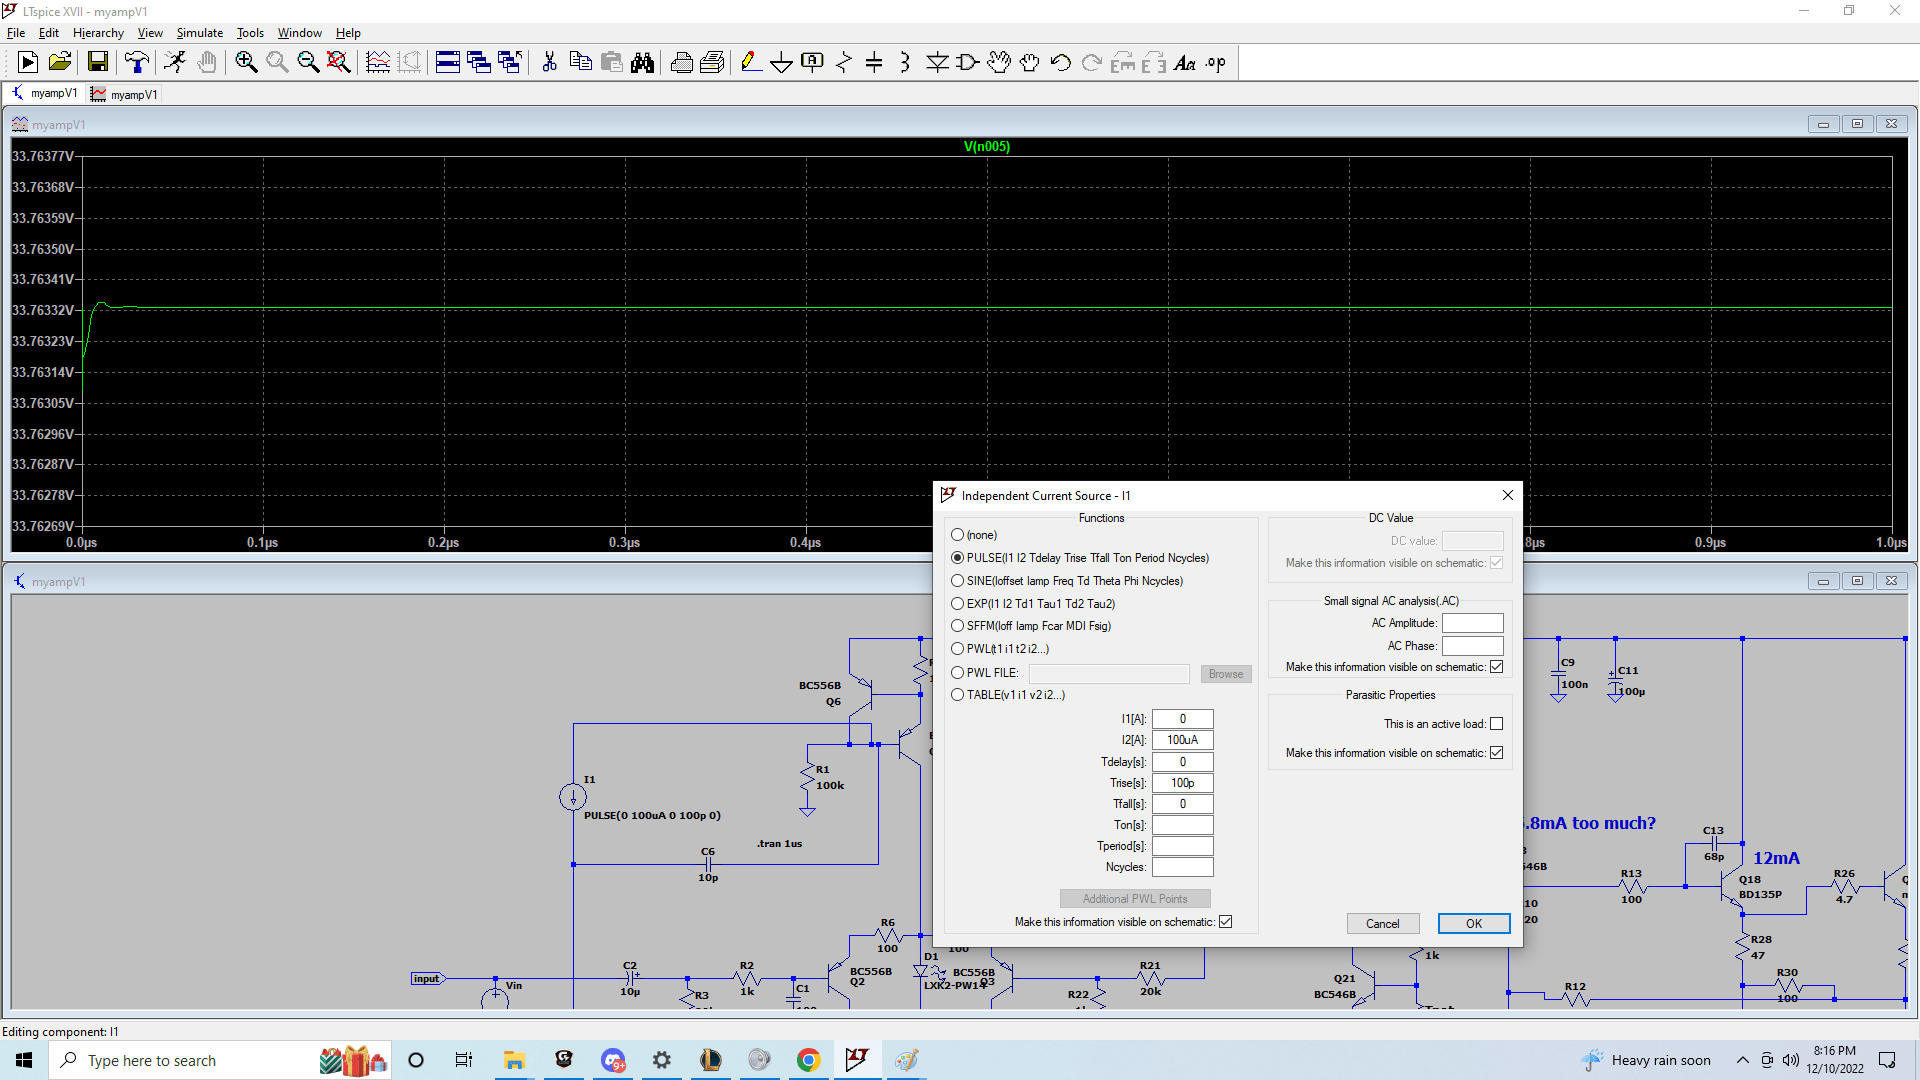This screenshot has width=1920, height=1080.
Task: Click the V(n005) trace label
Action: click(987, 146)
